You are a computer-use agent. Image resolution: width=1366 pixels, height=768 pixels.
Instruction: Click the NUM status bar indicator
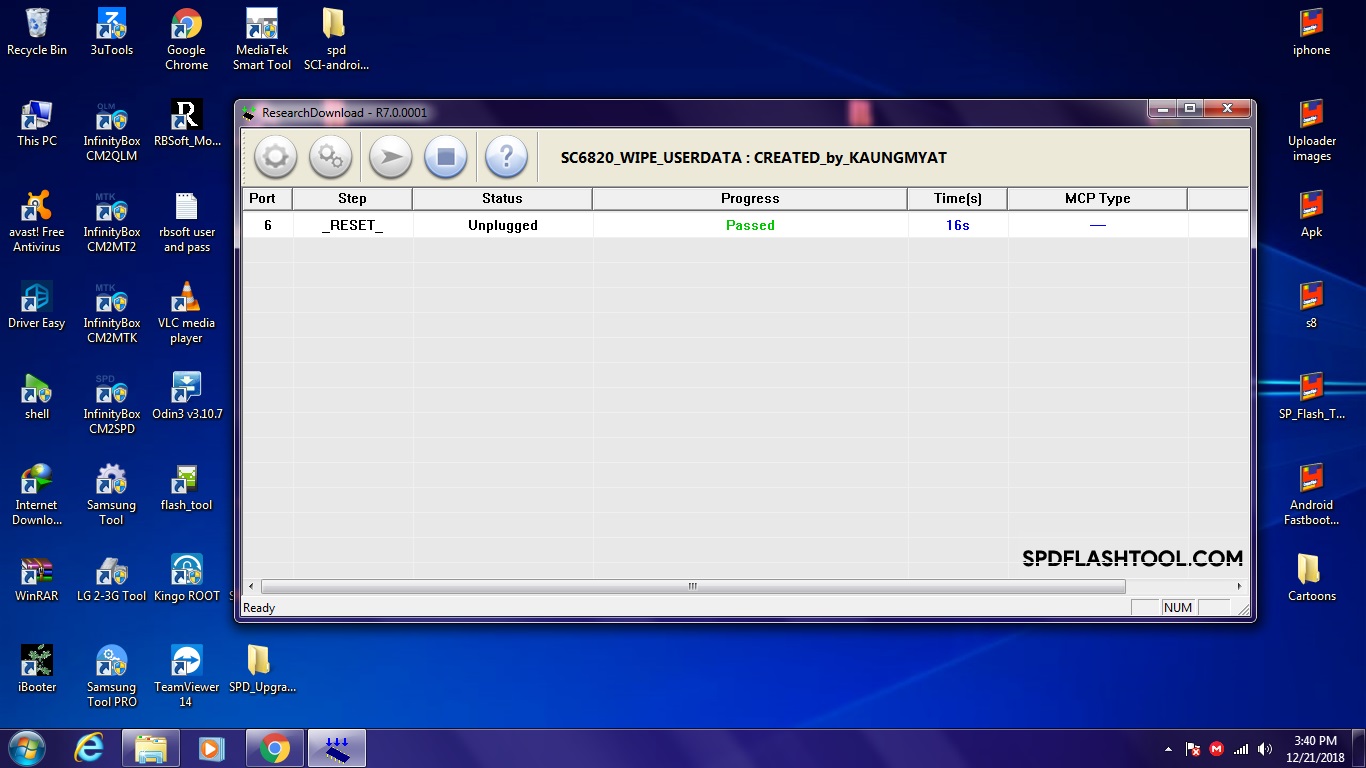1178,608
